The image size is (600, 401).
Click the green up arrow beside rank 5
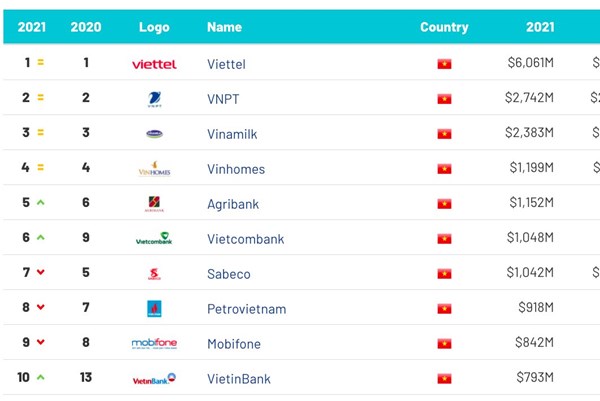pos(41,203)
